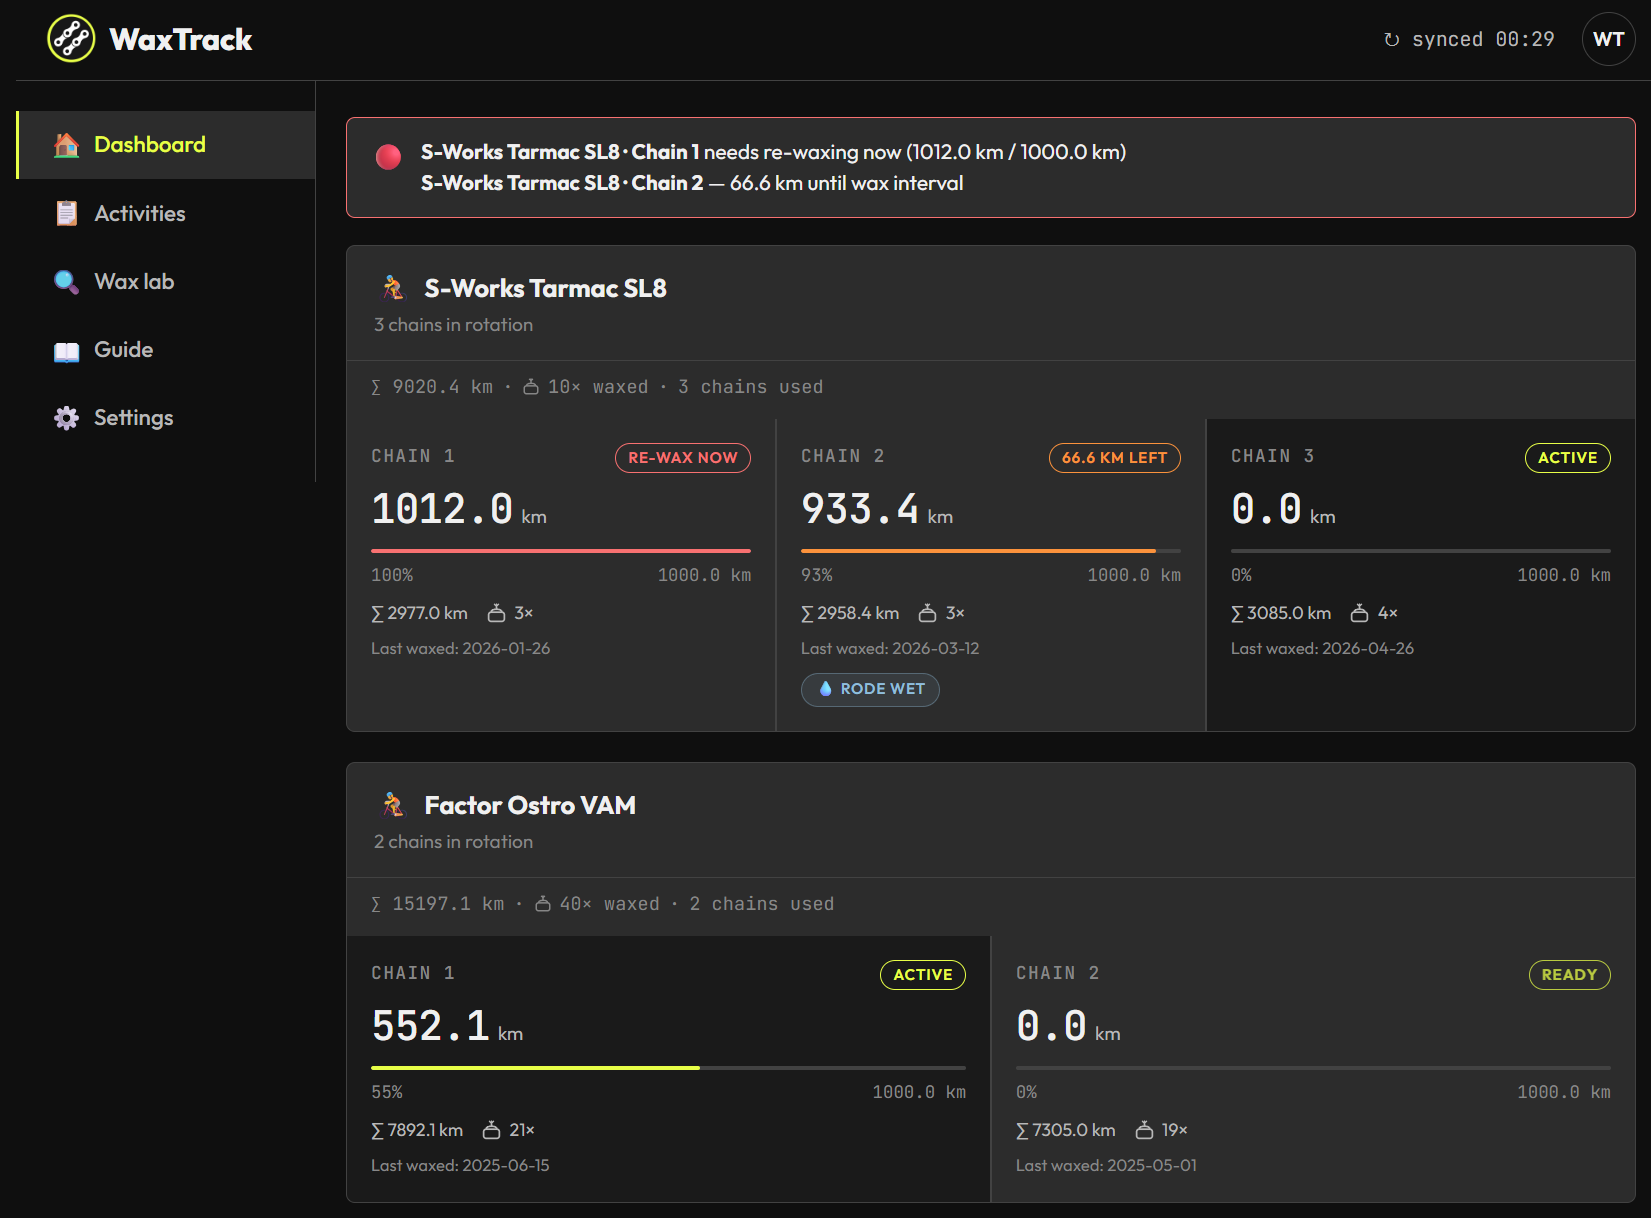Click the synced 00:29 status text
The height and width of the screenshot is (1218, 1651).
click(1483, 39)
